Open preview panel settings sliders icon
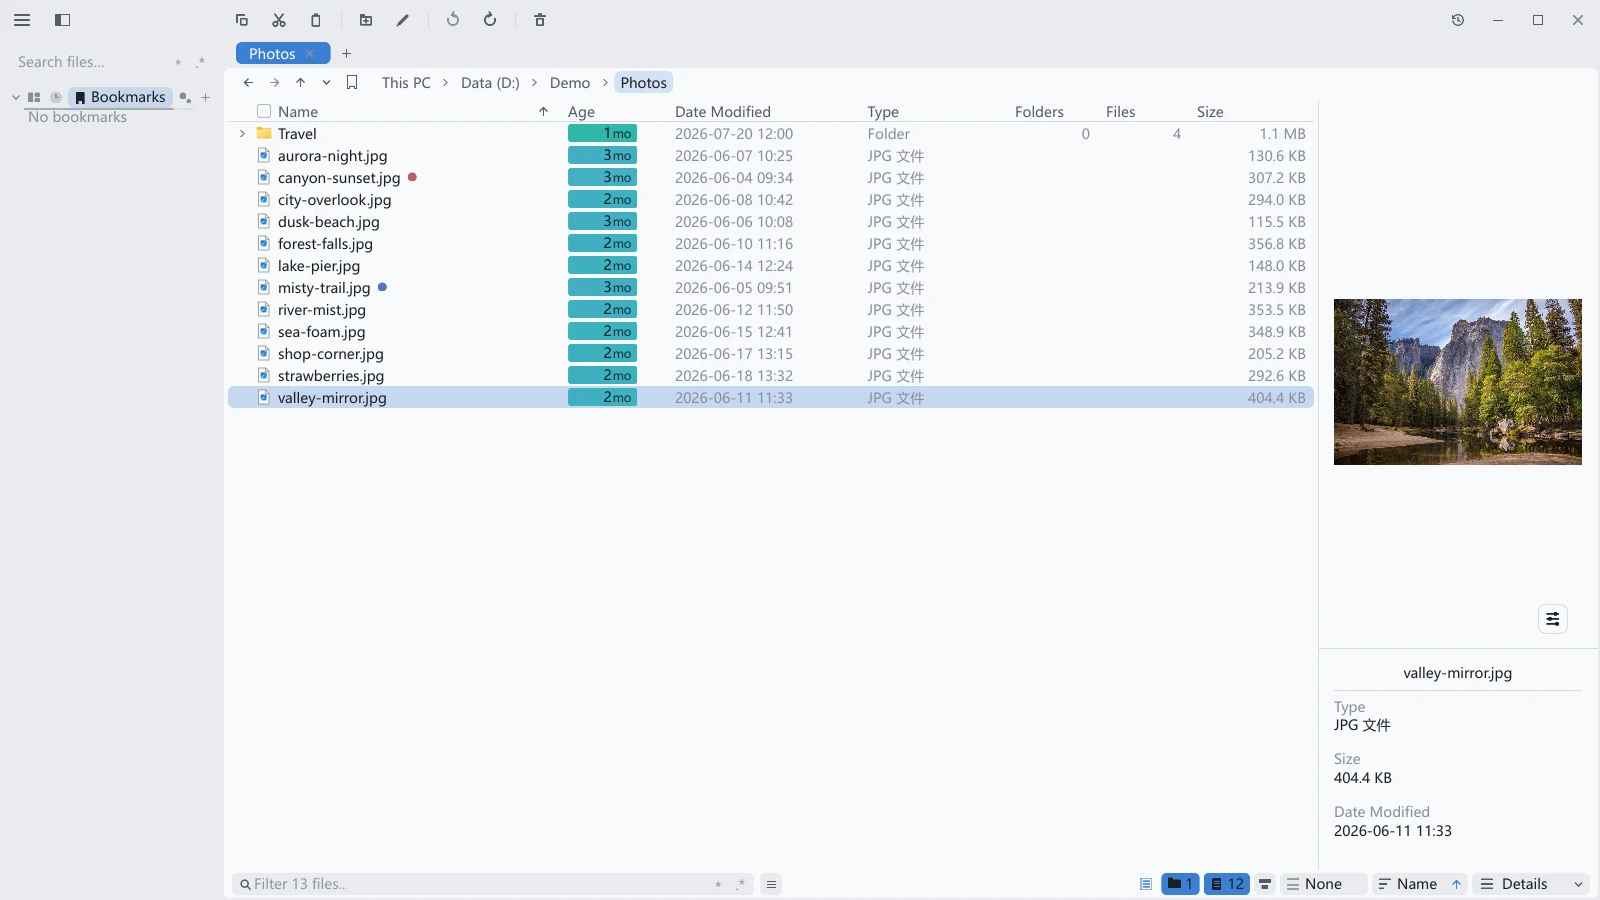1600x900 pixels. tap(1553, 619)
